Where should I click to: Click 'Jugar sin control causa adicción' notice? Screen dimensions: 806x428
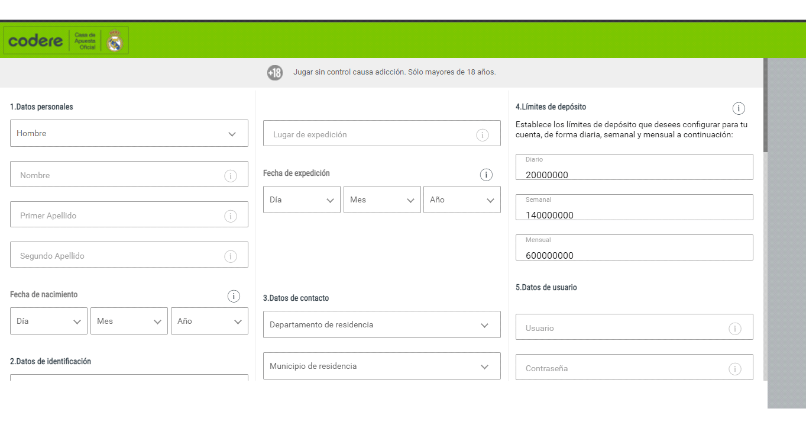pyautogui.click(x=394, y=72)
